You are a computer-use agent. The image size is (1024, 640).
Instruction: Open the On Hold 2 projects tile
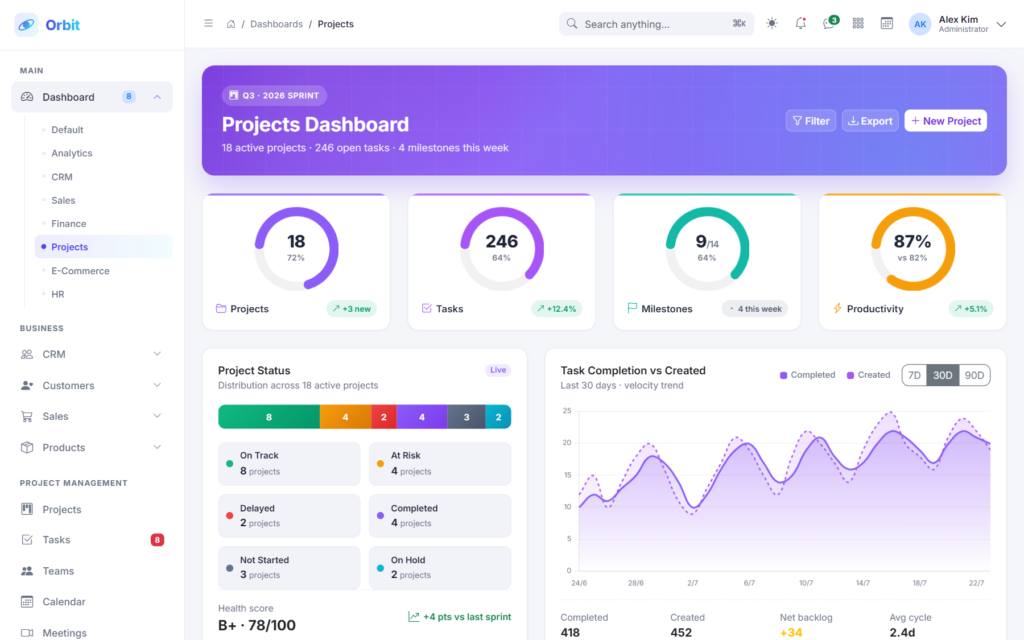(440, 568)
